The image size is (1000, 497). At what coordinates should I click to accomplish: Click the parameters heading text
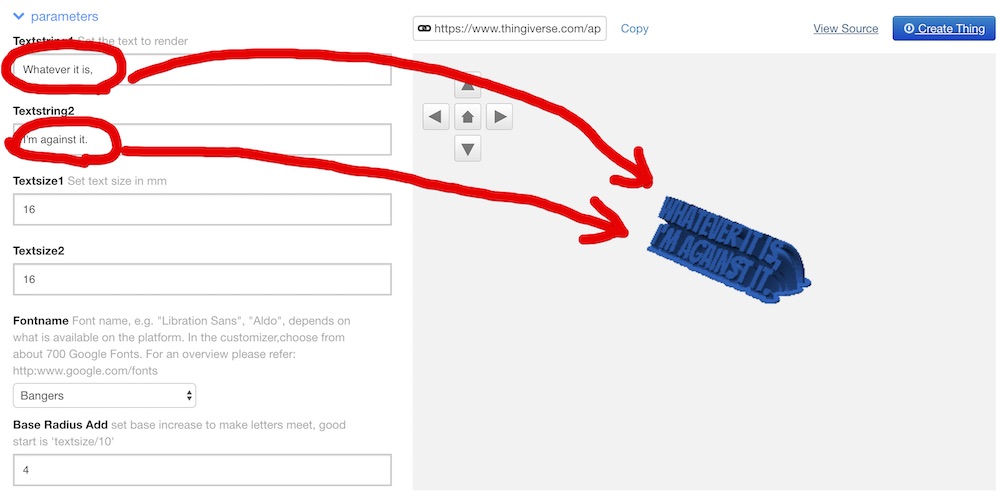click(x=64, y=17)
